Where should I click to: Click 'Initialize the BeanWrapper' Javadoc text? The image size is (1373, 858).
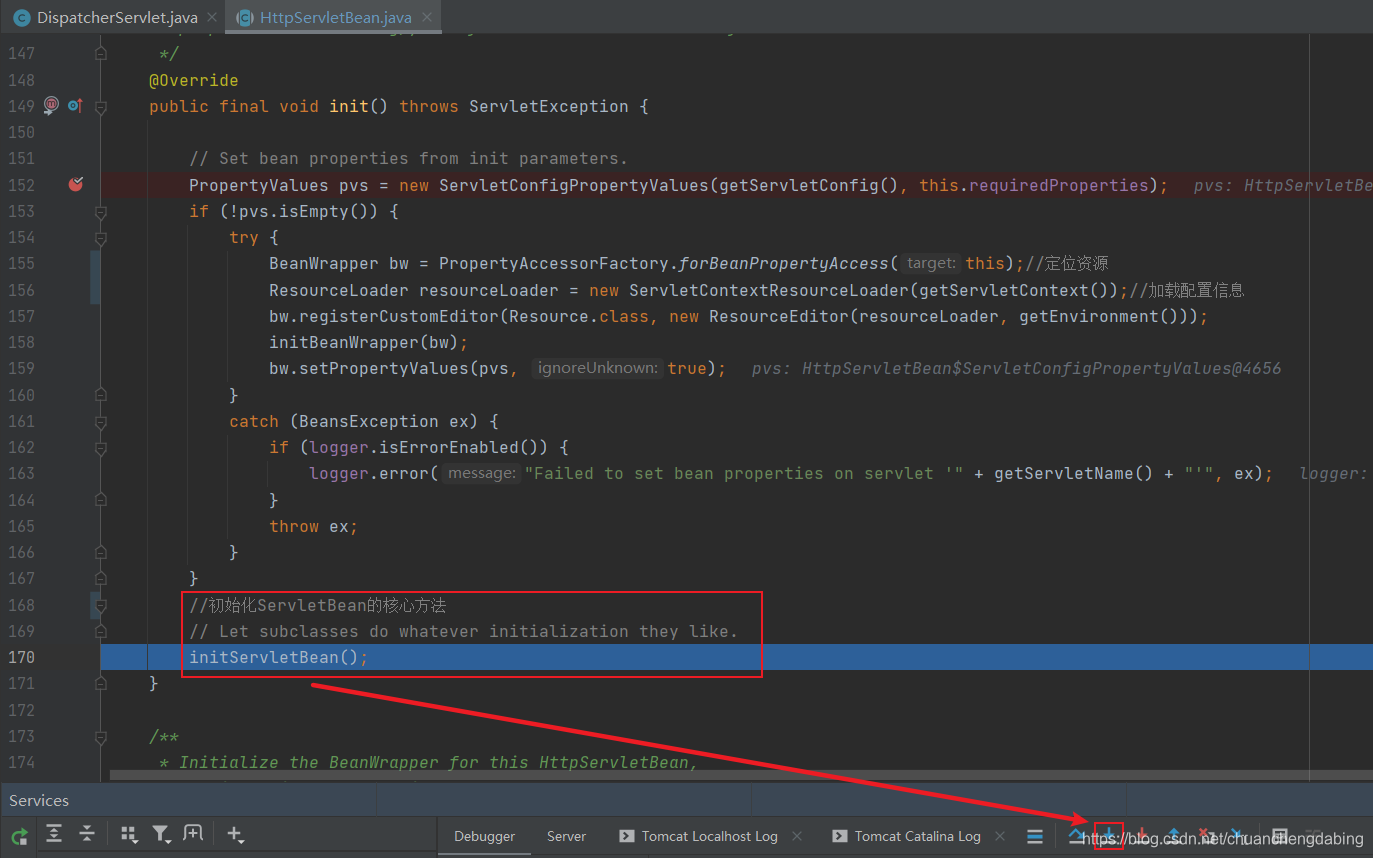pos(437,762)
